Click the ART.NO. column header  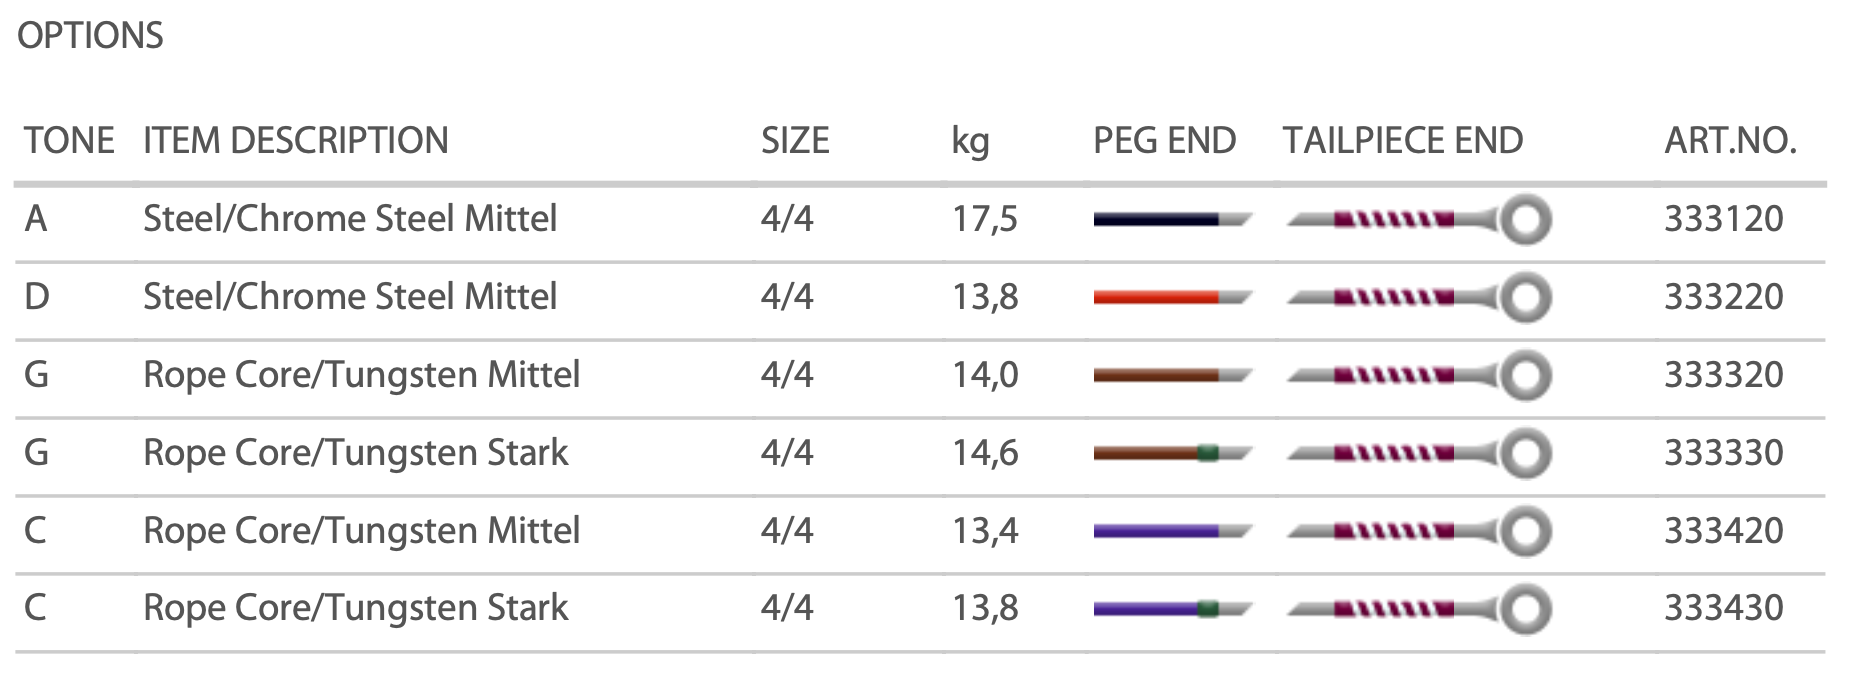coord(1730,141)
